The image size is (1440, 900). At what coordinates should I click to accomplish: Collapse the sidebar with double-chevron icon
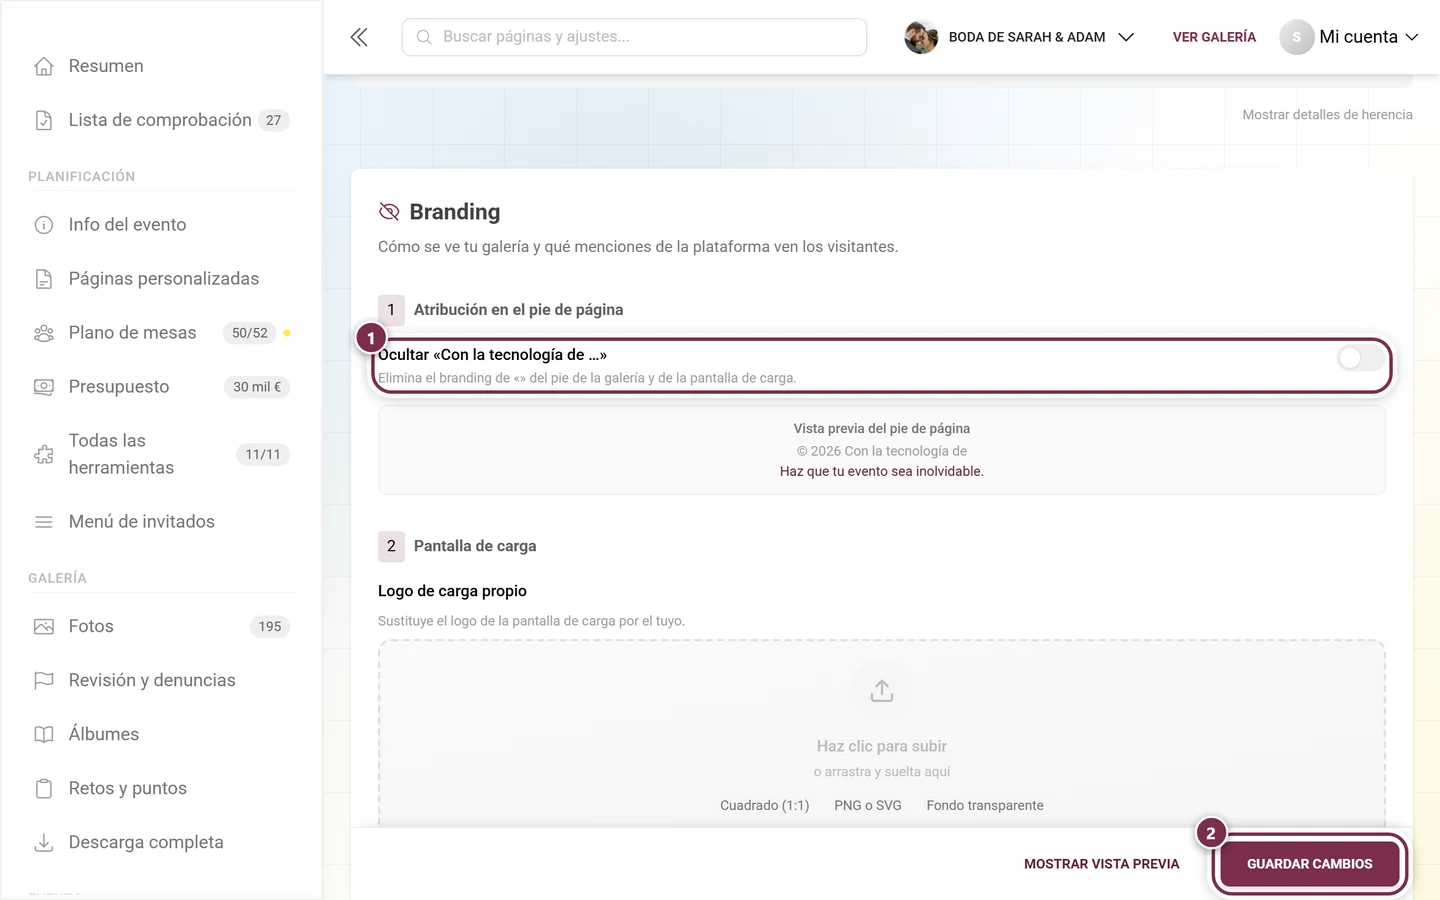(x=359, y=37)
